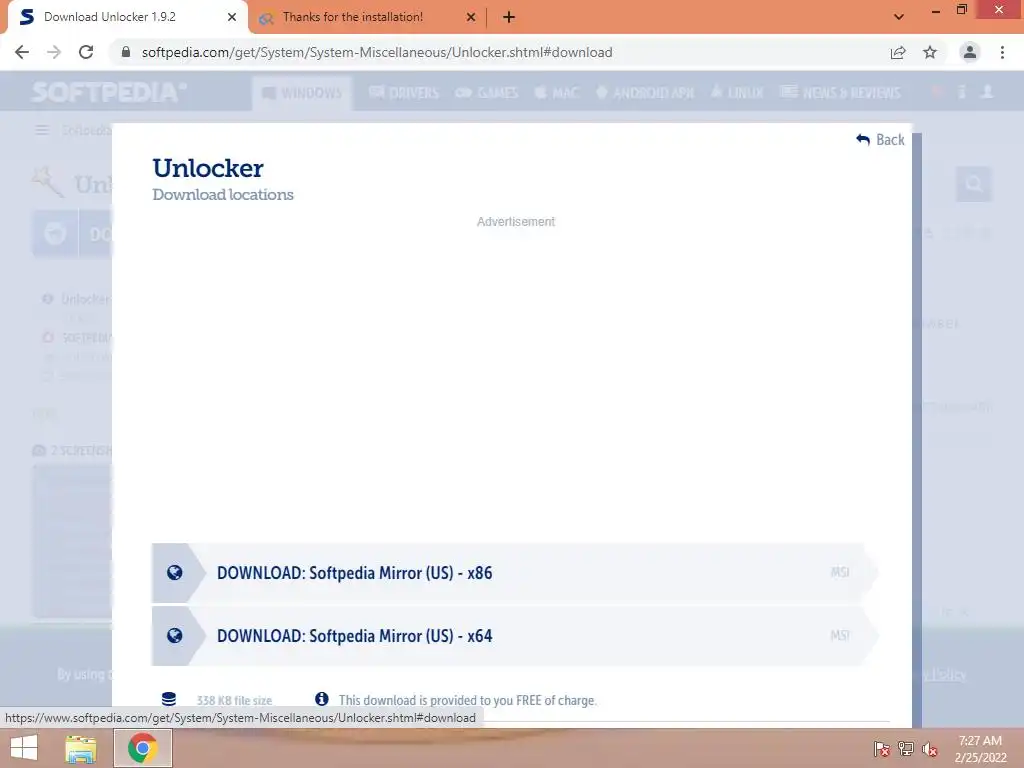Click globe icon beside x64 mirror
Image resolution: width=1024 pixels, height=768 pixels.
click(x=174, y=636)
